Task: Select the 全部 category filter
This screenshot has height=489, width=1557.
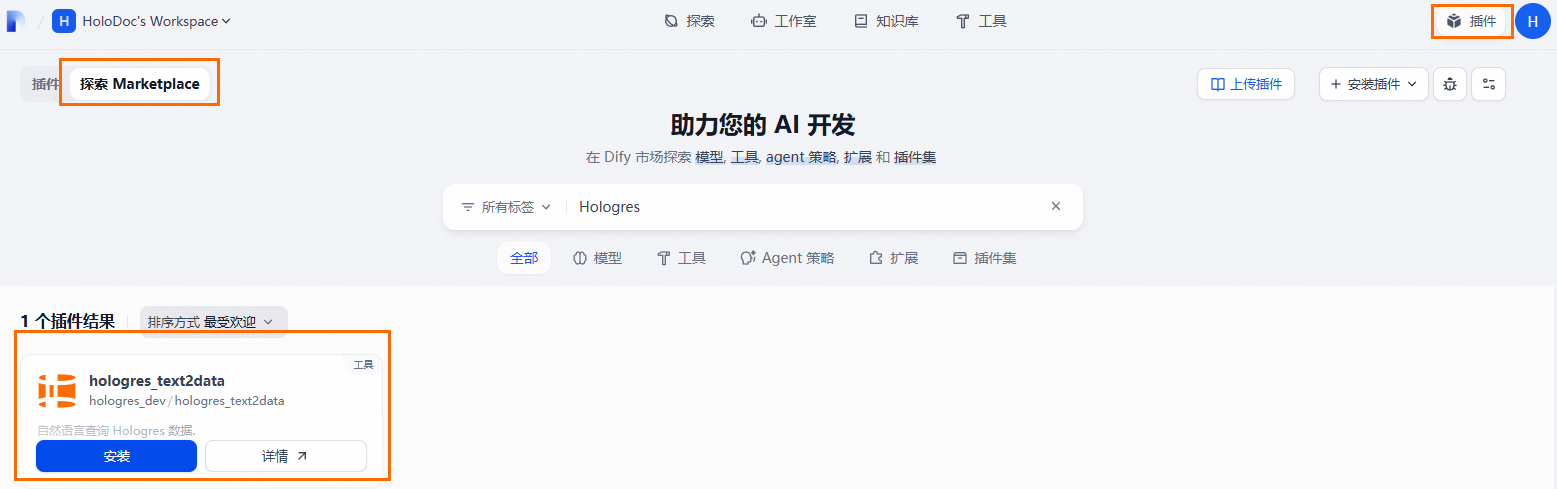Action: [x=524, y=258]
